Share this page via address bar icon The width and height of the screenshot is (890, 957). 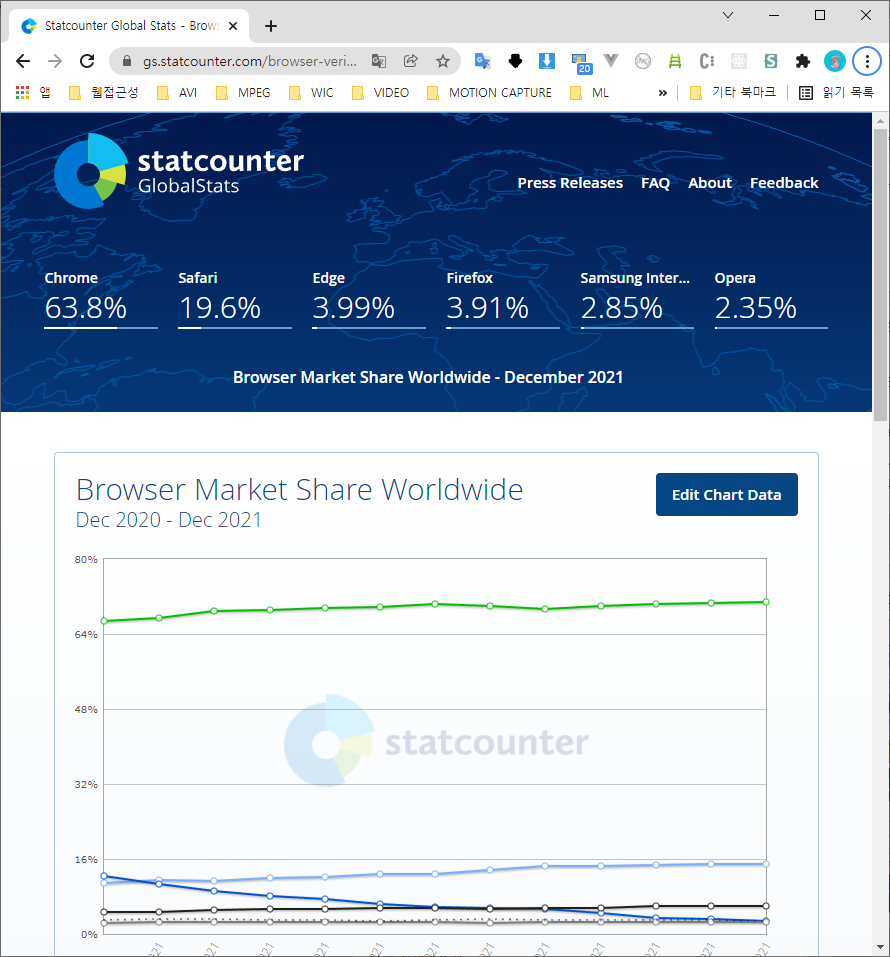[x=411, y=61]
